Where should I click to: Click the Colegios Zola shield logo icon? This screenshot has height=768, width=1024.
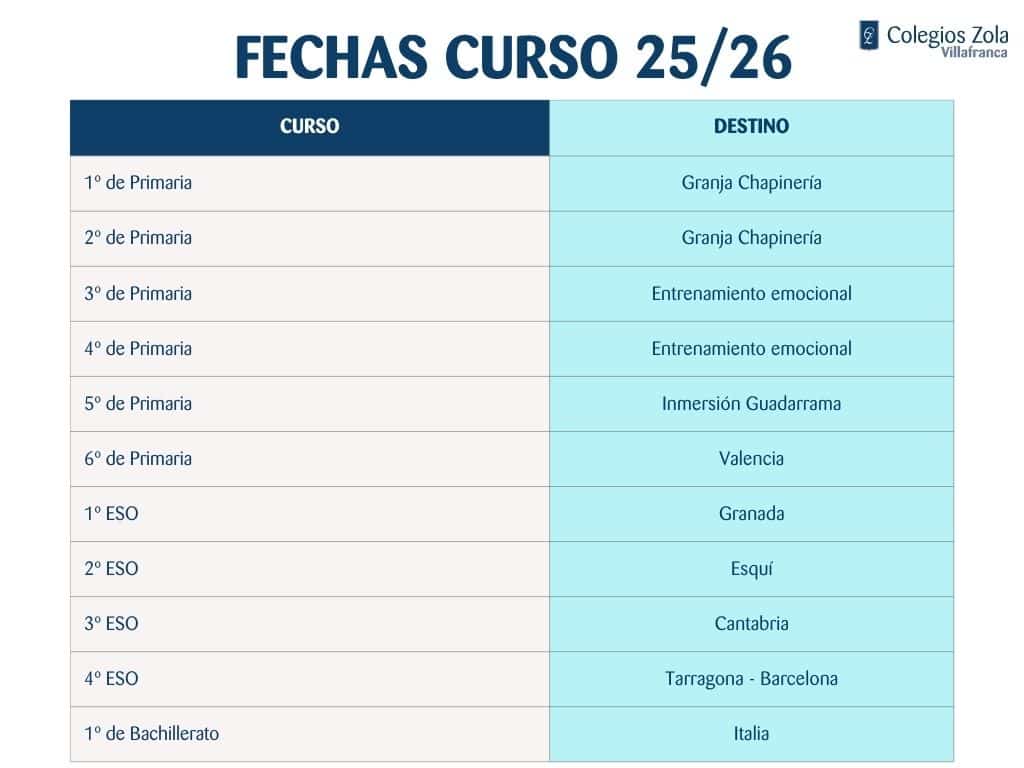coord(869,35)
